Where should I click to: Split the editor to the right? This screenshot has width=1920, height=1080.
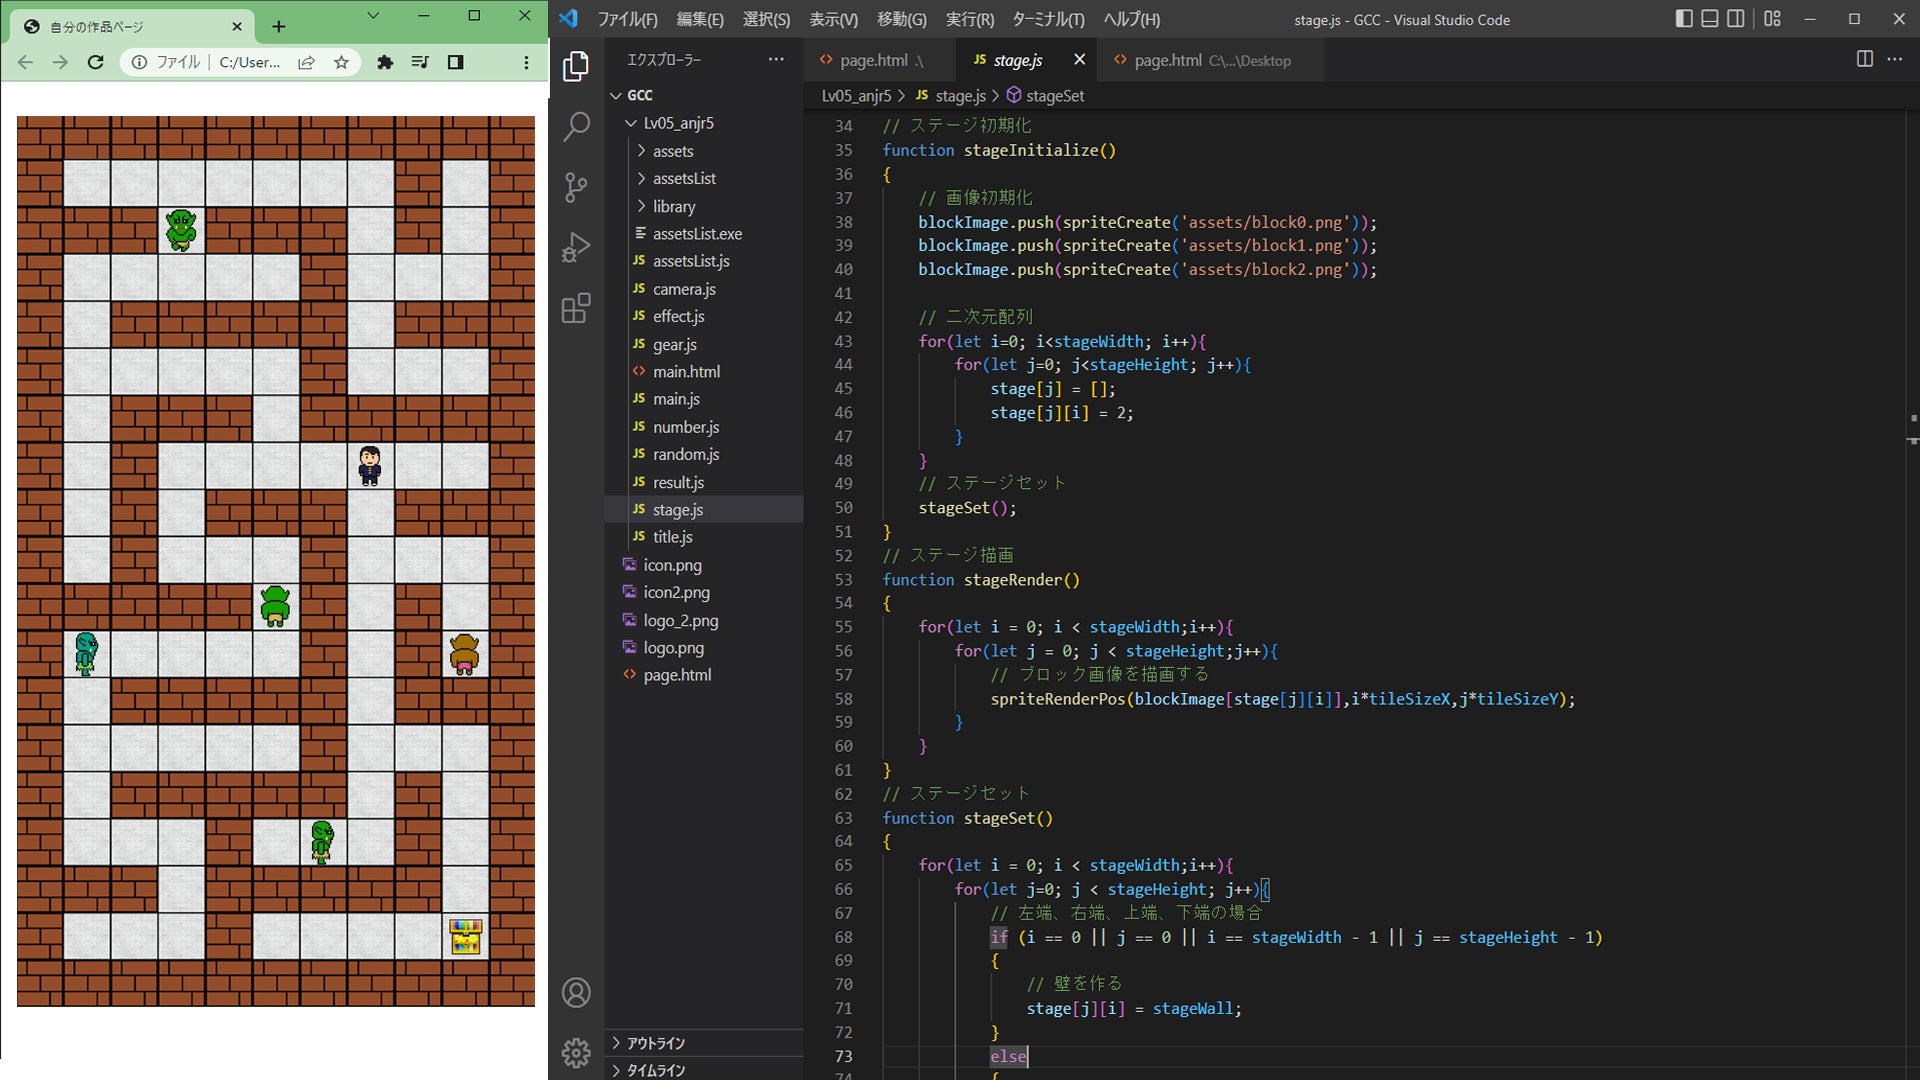point(1864,60)
